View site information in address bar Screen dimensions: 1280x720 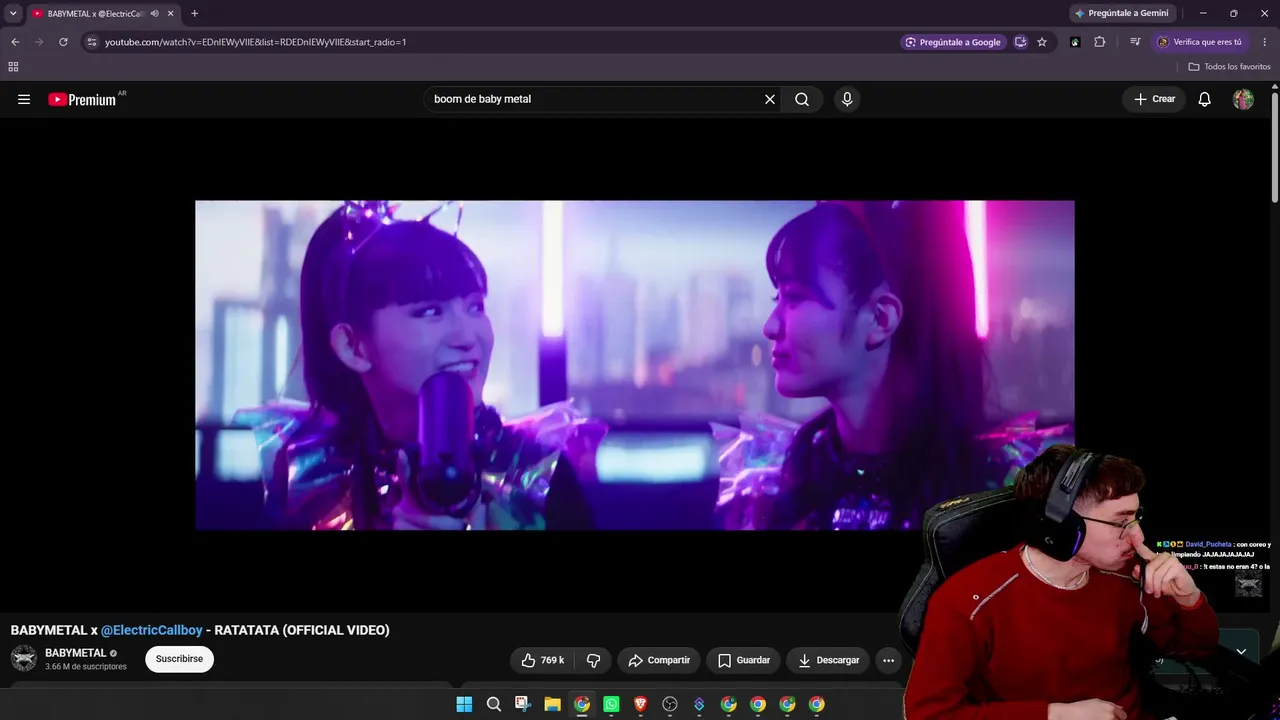pyautogui.click(x=92, y=42)
